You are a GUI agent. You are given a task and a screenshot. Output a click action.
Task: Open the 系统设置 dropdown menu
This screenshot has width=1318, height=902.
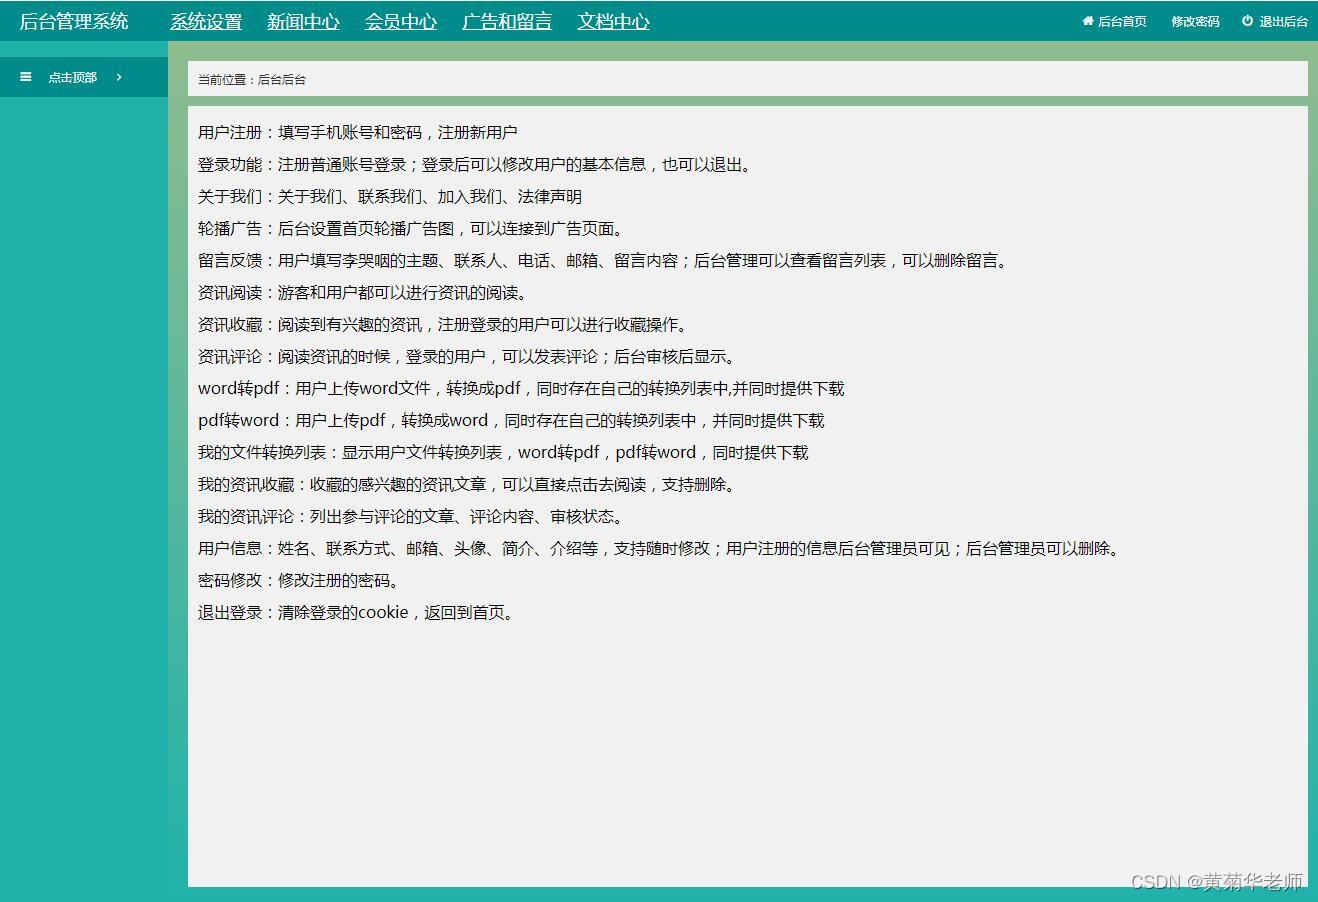tap(205, 20)
